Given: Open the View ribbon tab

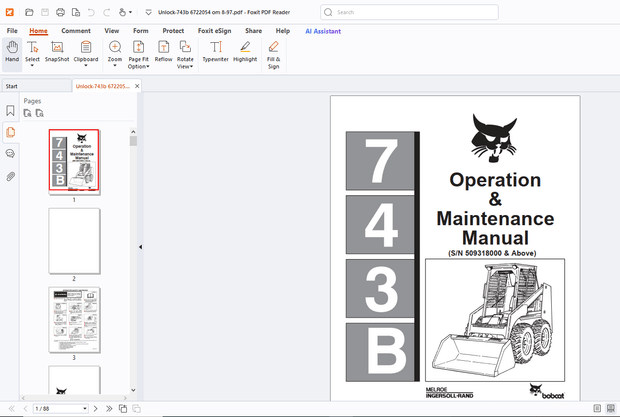Looking at the screenshot, I should tap(112, 31).
